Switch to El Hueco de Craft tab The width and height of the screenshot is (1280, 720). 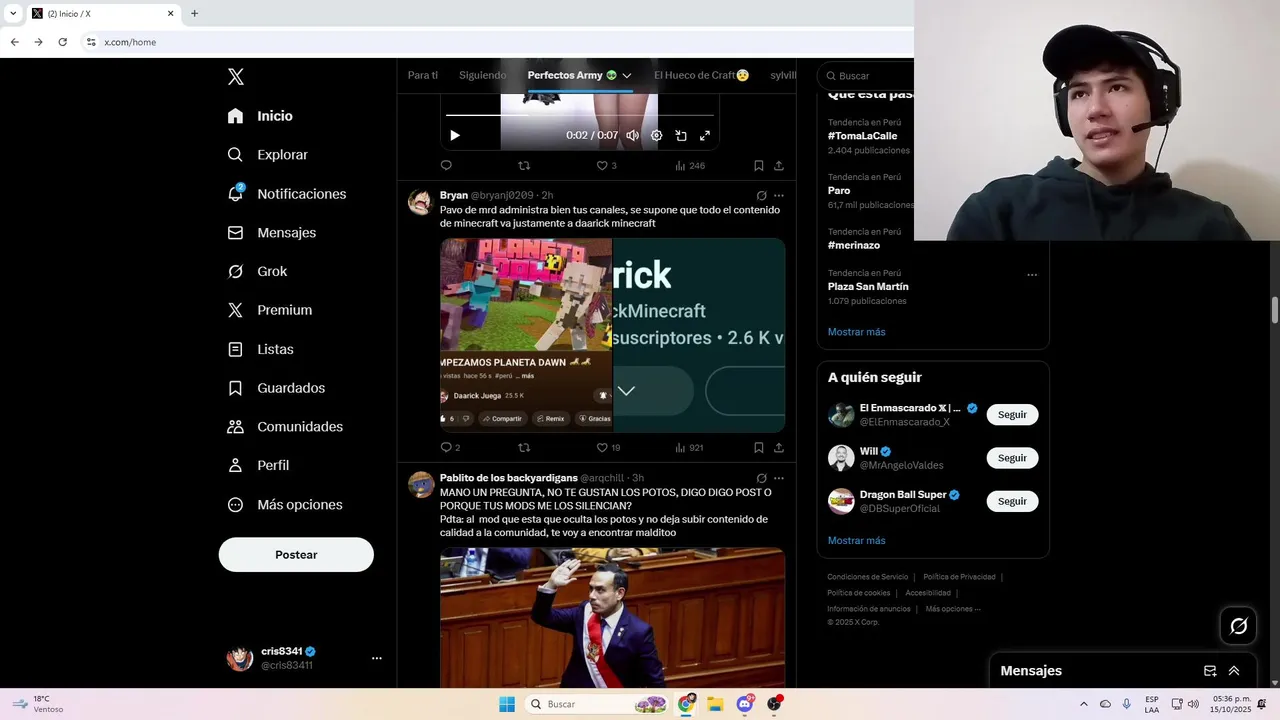coord(701,75)
